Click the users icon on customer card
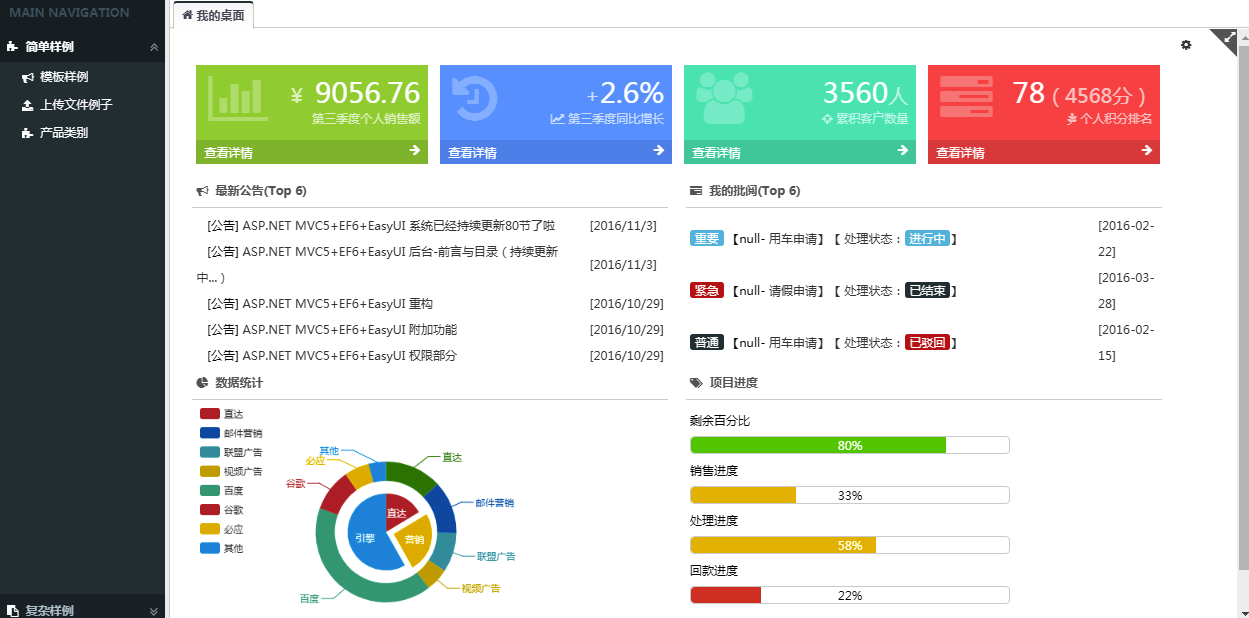Screen dimensions: 1249x618 click(723, 97)
